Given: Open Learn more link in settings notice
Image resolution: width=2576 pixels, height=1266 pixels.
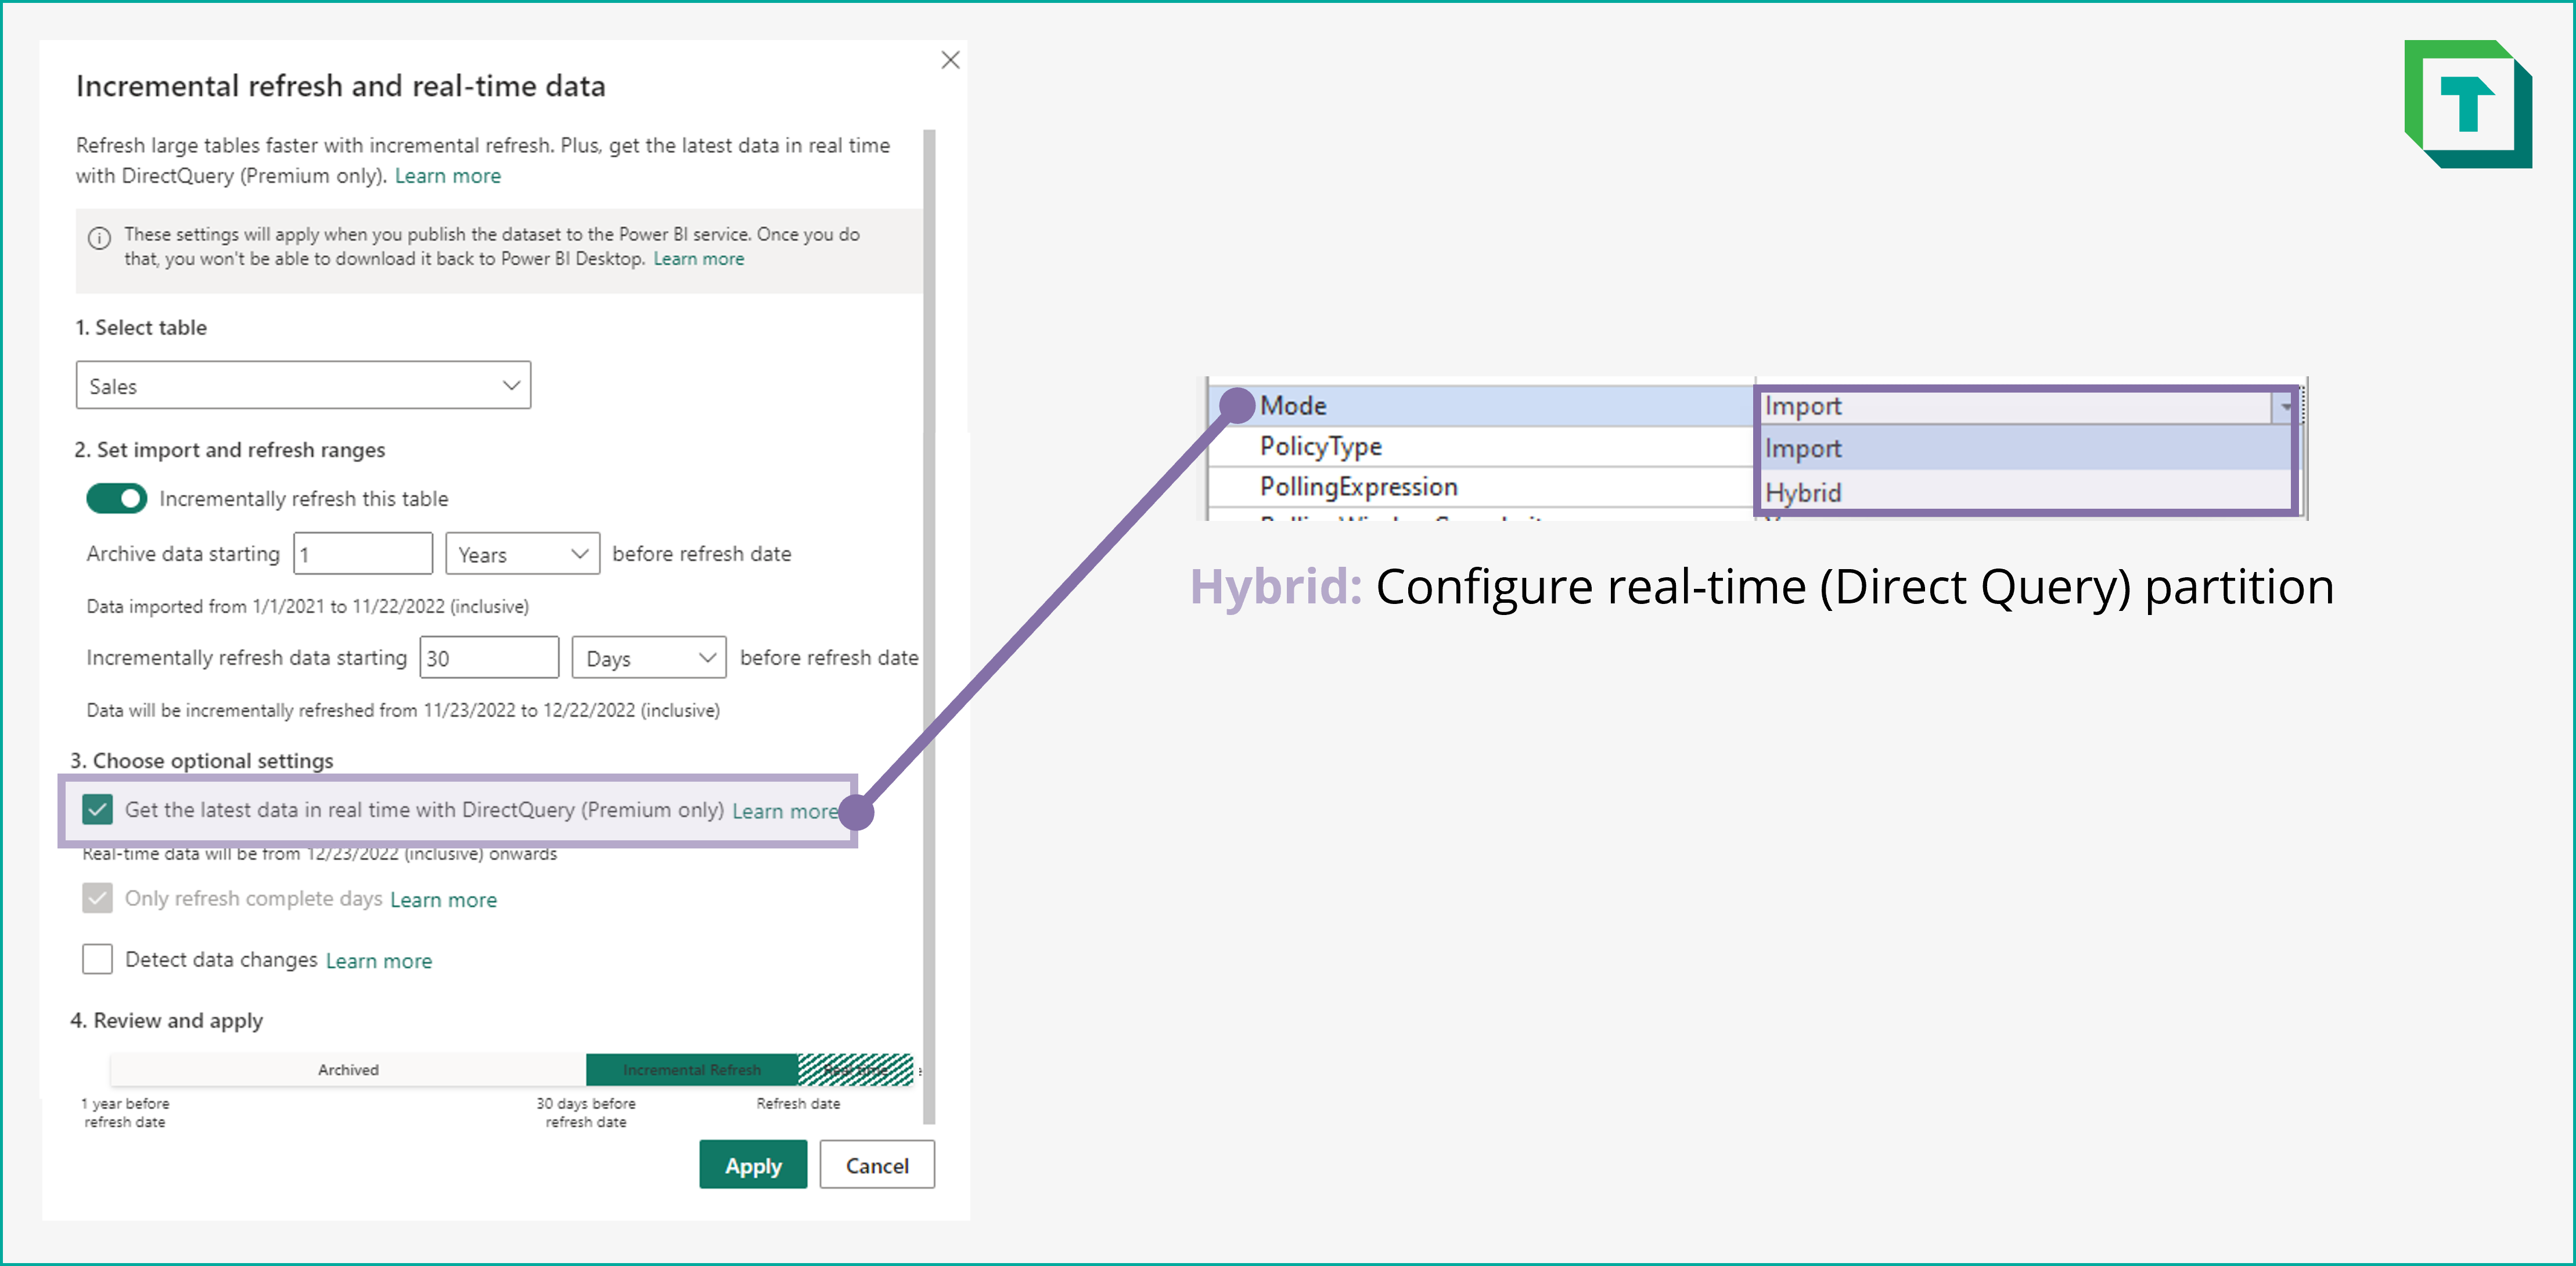Looking at the screenshot, I should tap(699, 259).
